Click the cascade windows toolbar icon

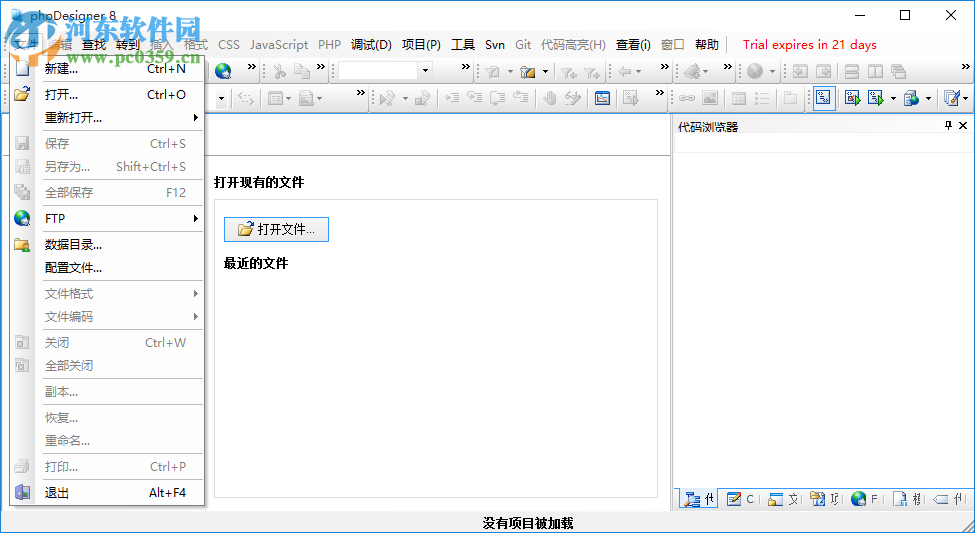(898, 72)
